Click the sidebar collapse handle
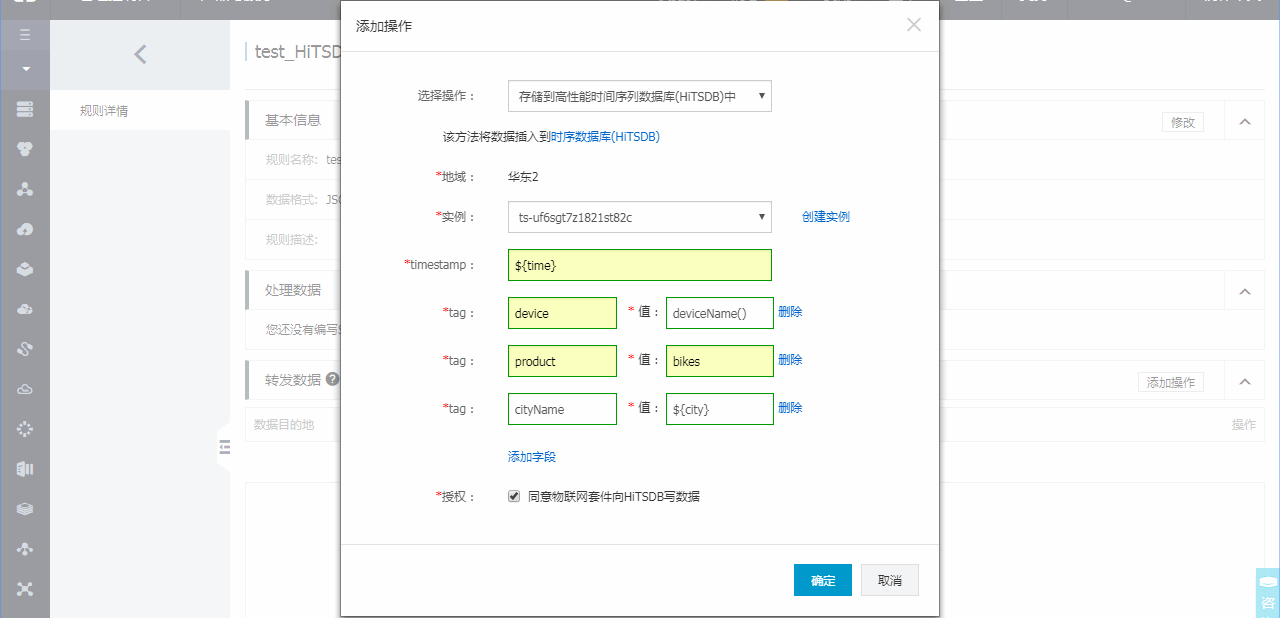The width and height of the screenshot is (1280, 618). 224,447
